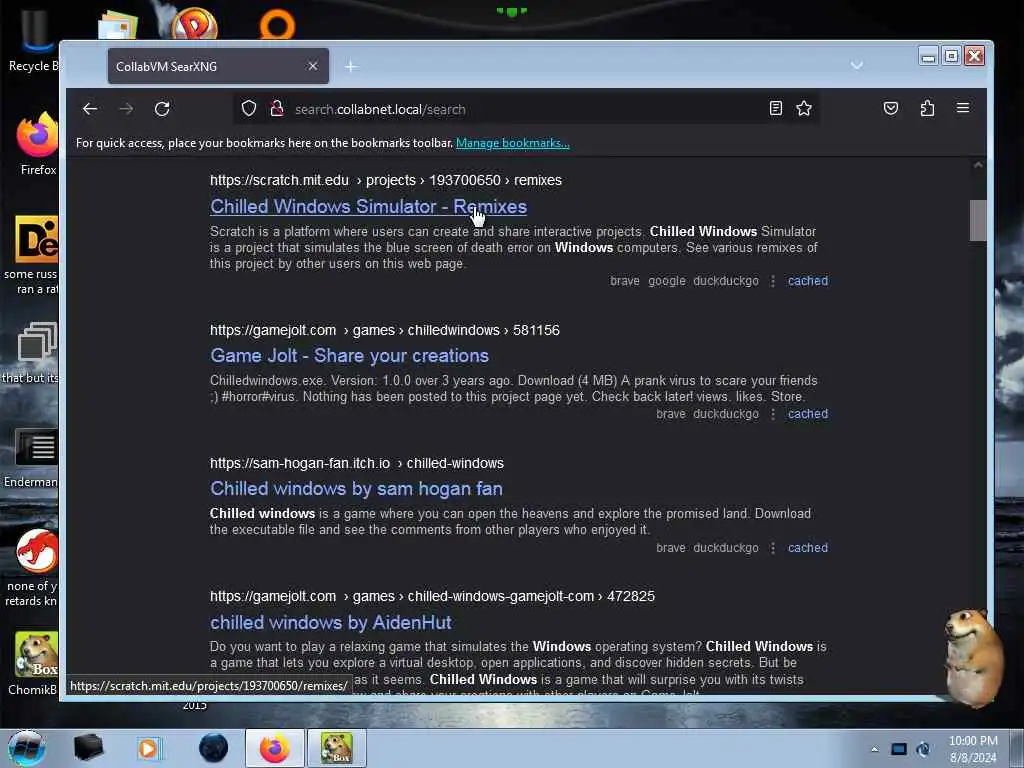Screen dimensions: 1024x768
Task: Click the insecure connection padlock icon
Action: coord(277,108)
